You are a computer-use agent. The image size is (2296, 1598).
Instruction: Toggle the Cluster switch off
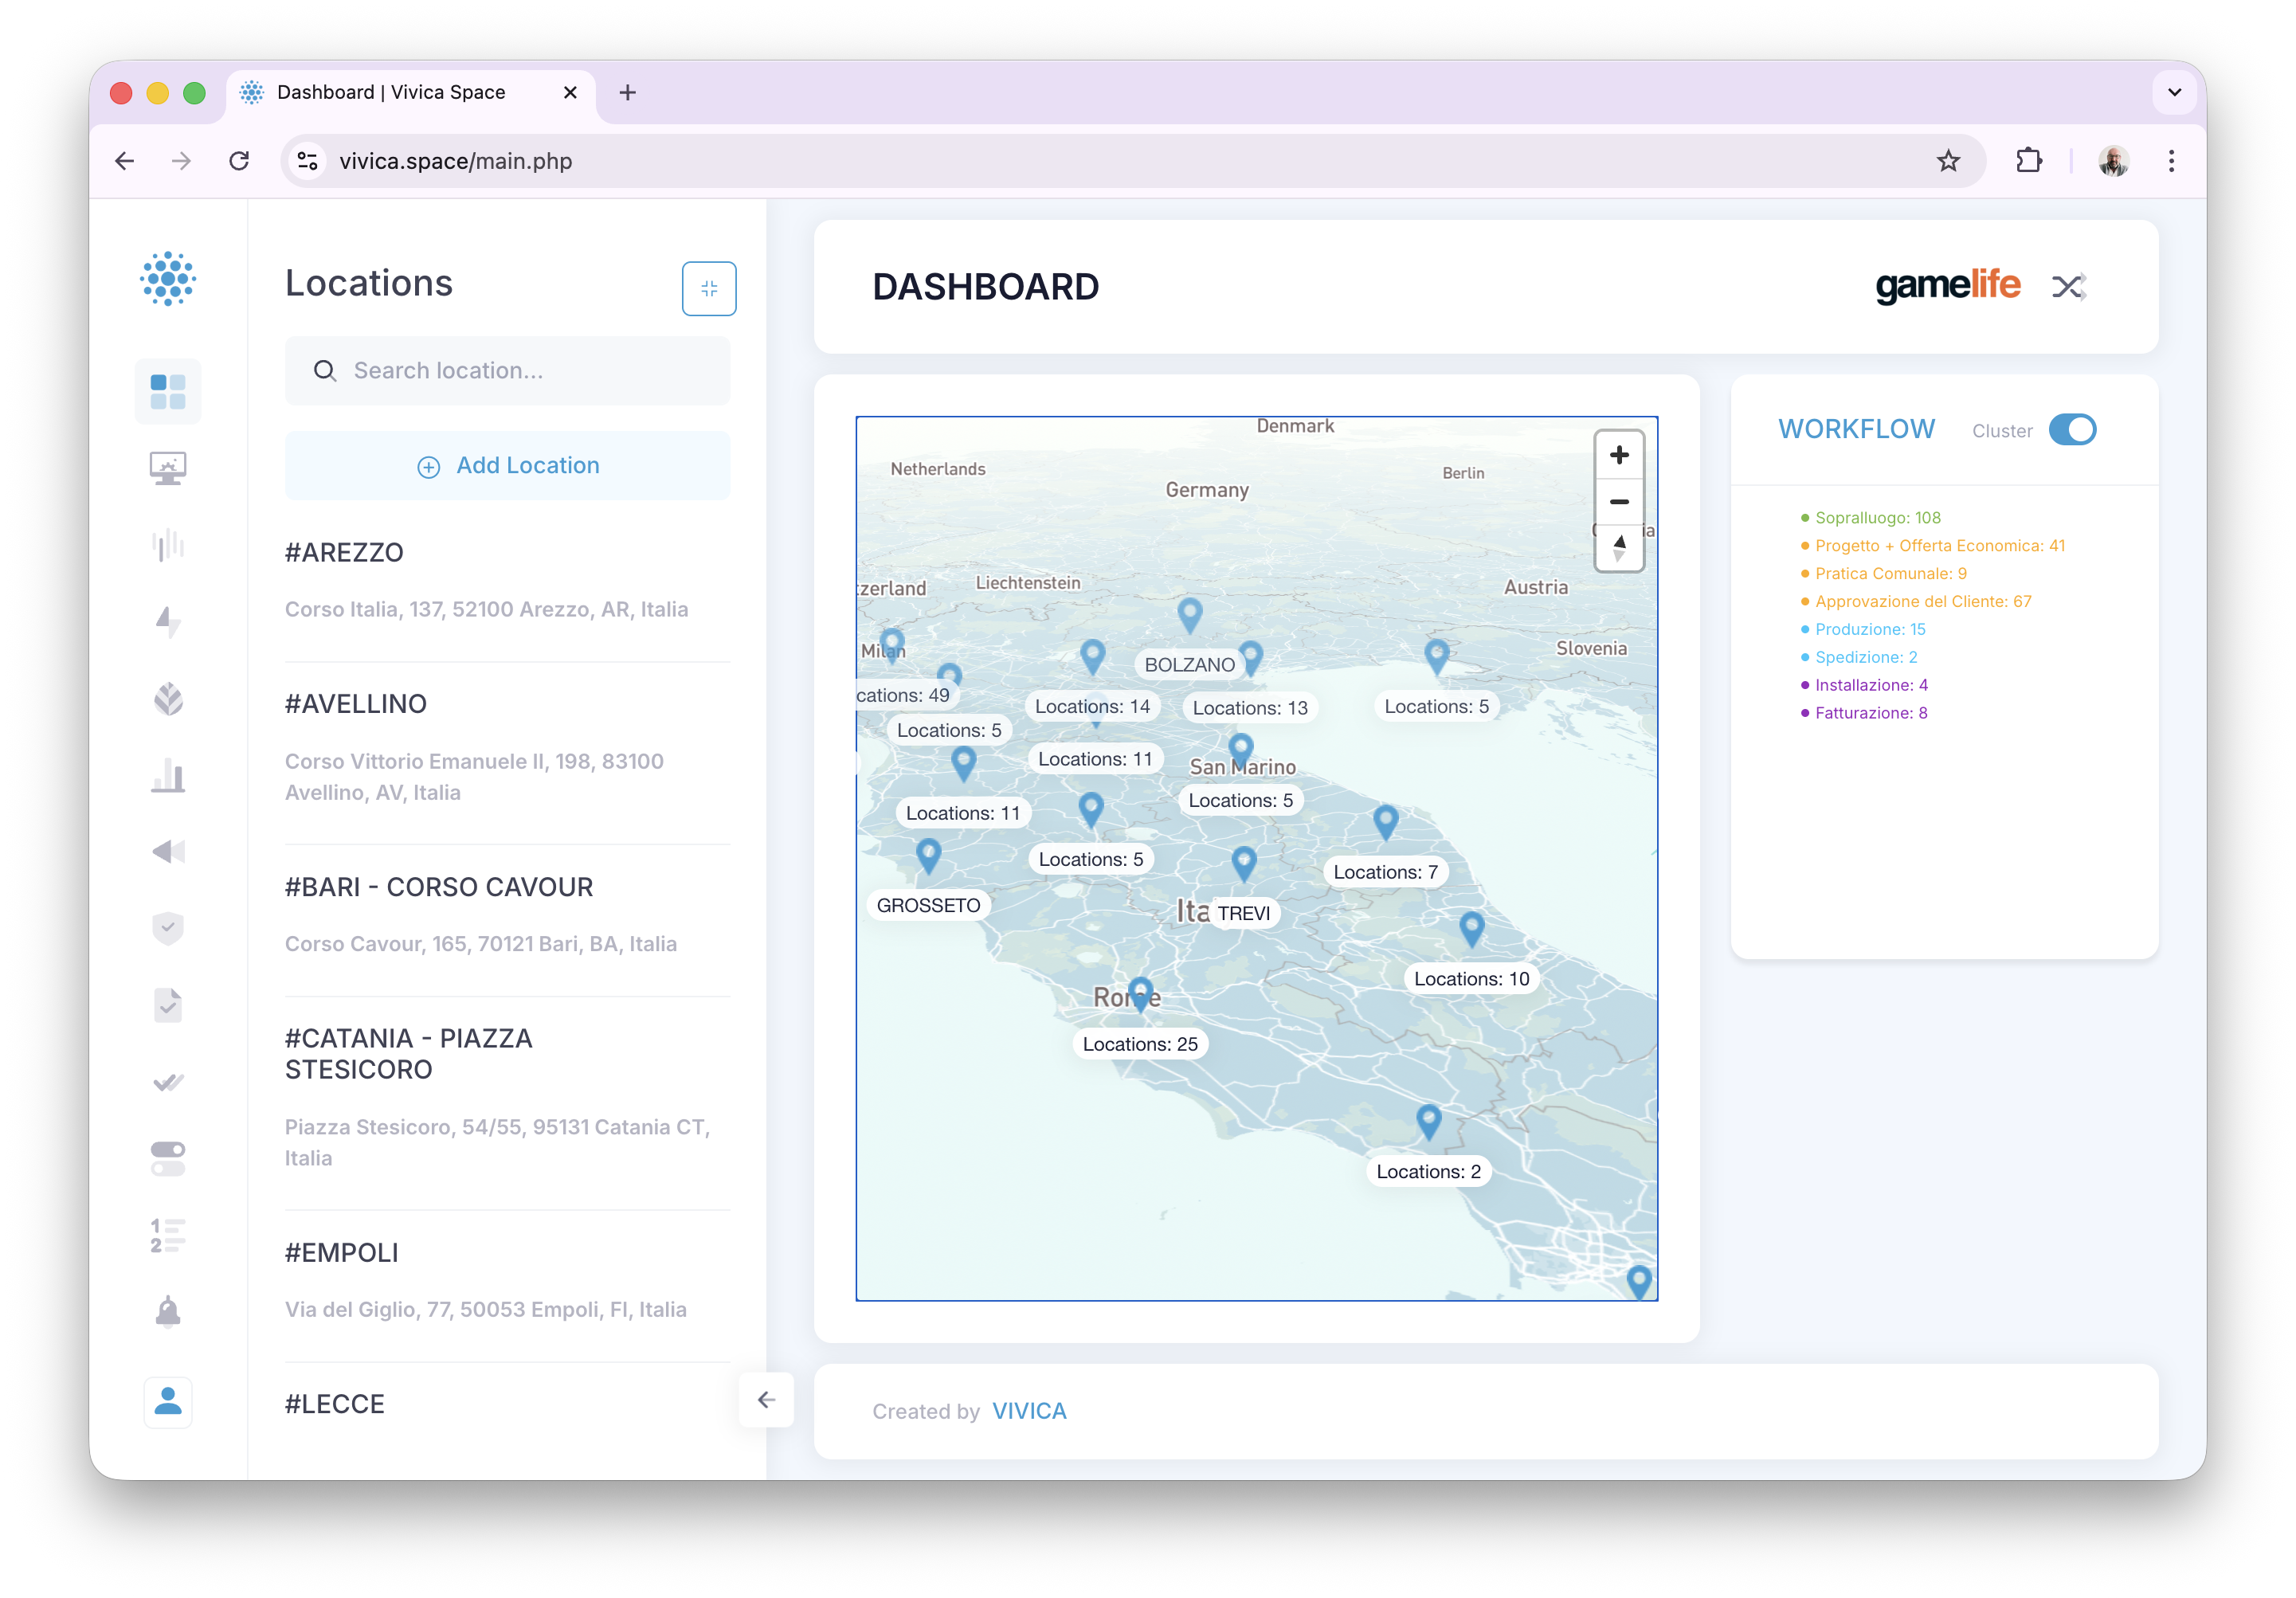(2072, 430)
